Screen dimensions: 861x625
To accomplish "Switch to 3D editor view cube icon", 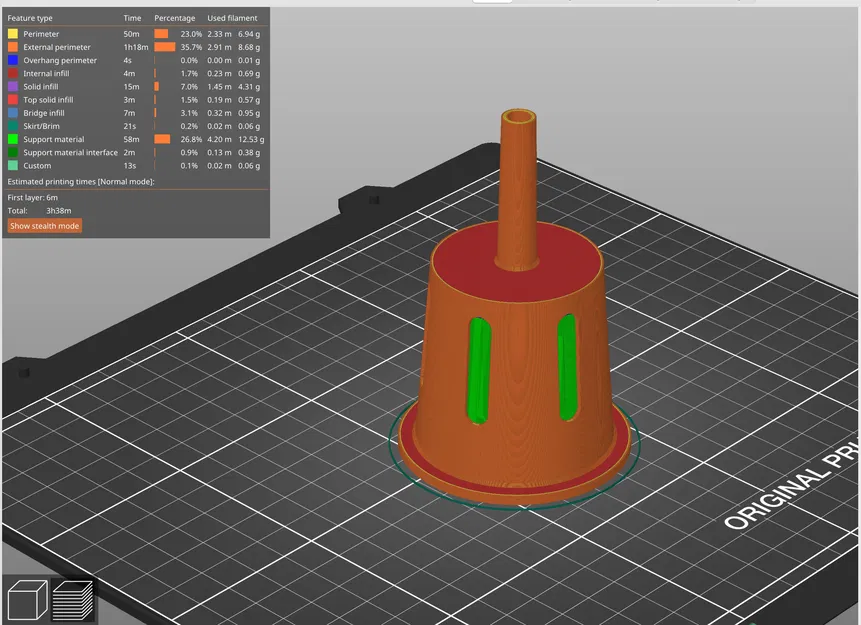I will [27, 600].
